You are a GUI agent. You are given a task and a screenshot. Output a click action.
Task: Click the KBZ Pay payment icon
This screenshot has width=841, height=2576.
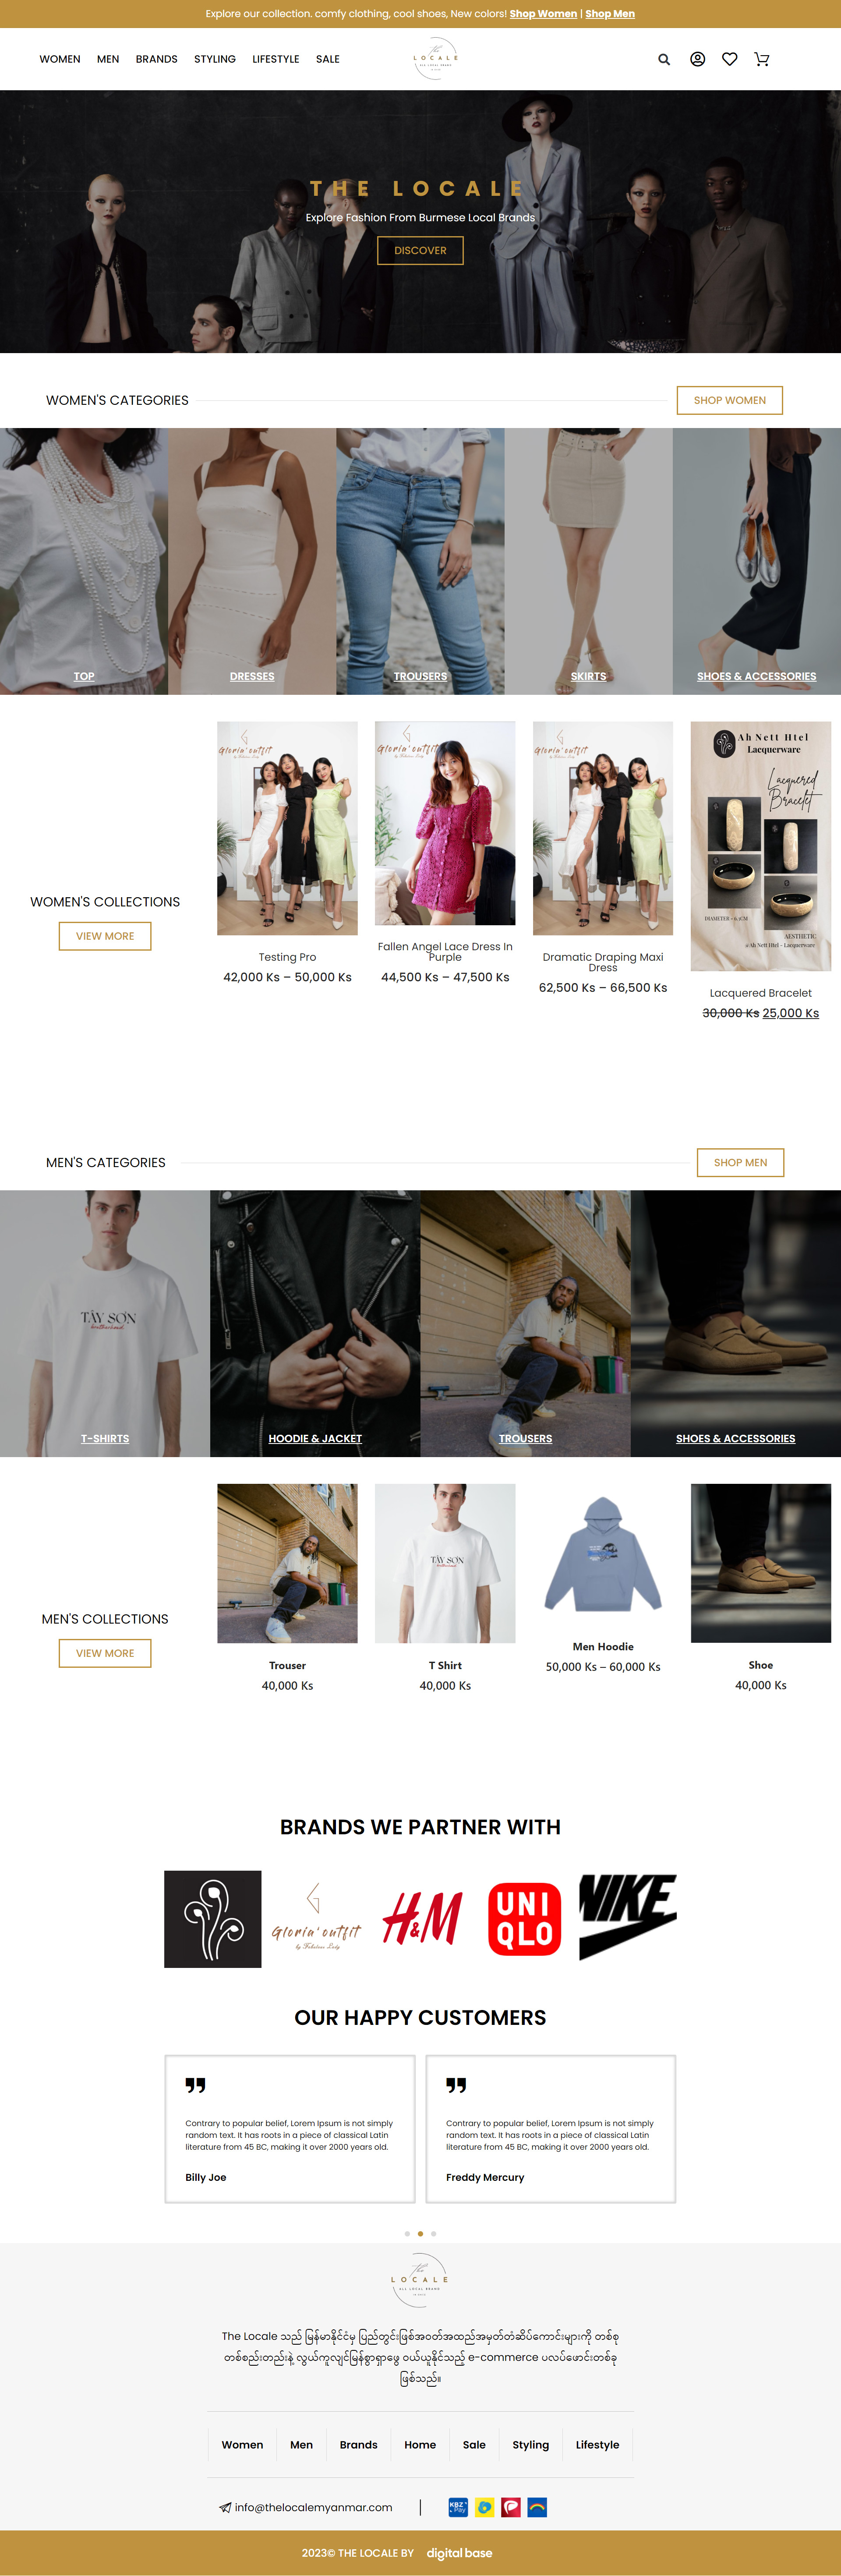458,2506
